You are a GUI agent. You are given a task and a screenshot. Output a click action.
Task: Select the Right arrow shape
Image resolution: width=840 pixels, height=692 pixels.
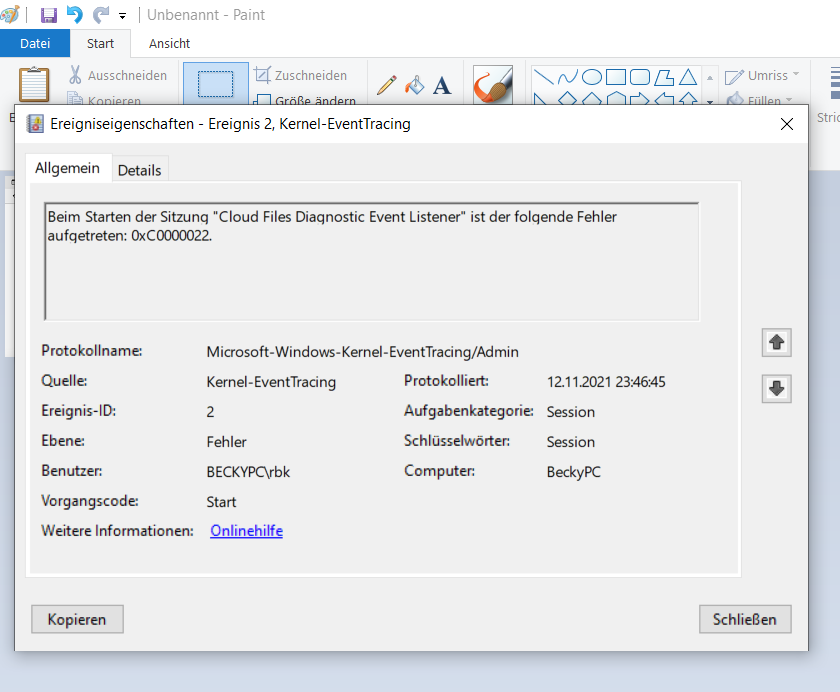pyautogui.click(x=640, y=99)
